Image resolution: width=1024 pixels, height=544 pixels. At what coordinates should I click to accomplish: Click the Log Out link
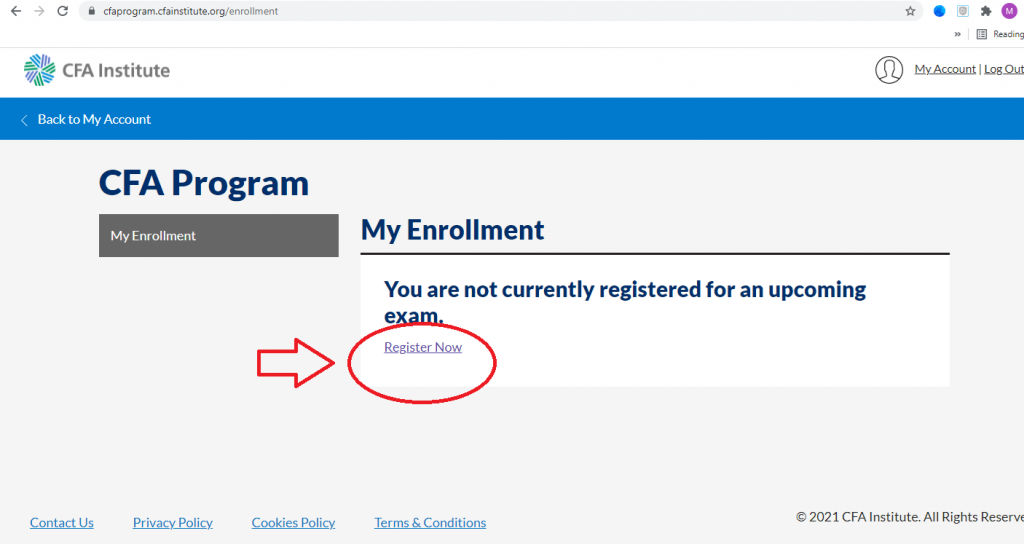coord(1004,69)
